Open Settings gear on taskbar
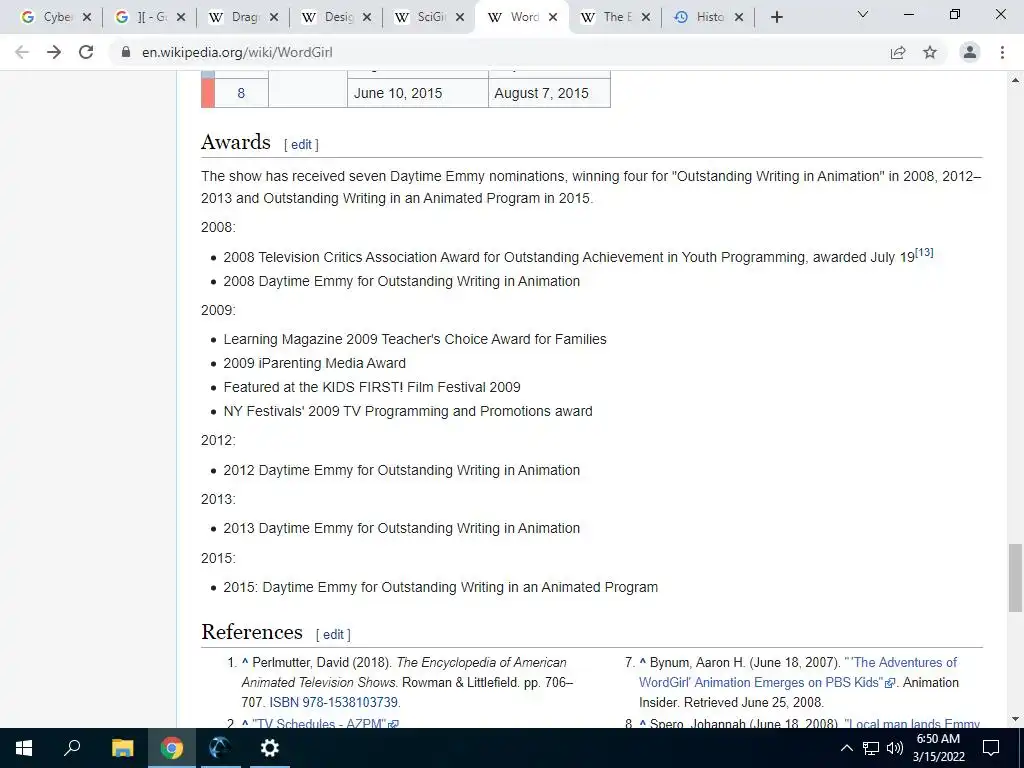Viewport: 1024px width, 768px height. [x=269, y=748]
